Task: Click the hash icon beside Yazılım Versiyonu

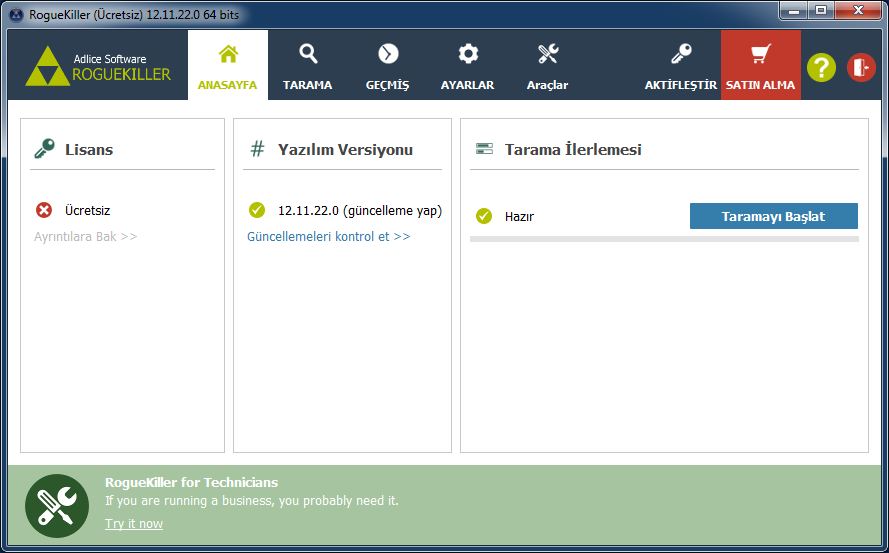Action: (257, 149)
